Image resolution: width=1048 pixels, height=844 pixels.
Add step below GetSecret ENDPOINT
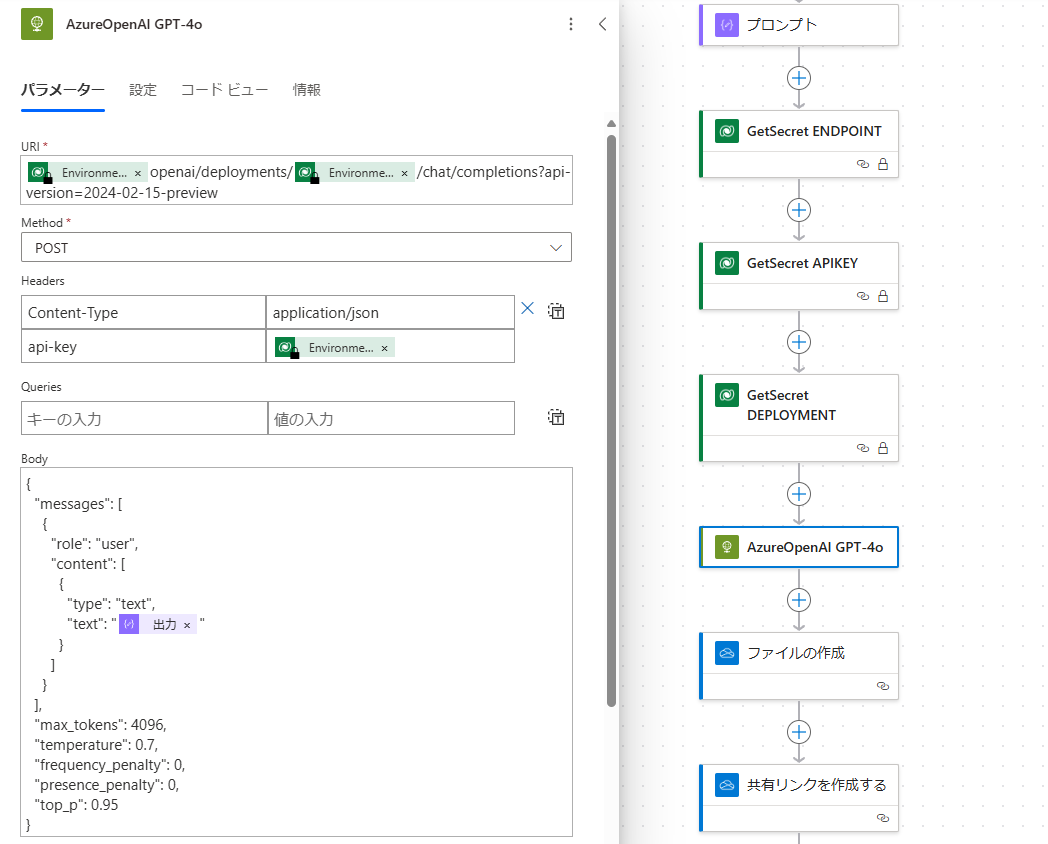799,210
